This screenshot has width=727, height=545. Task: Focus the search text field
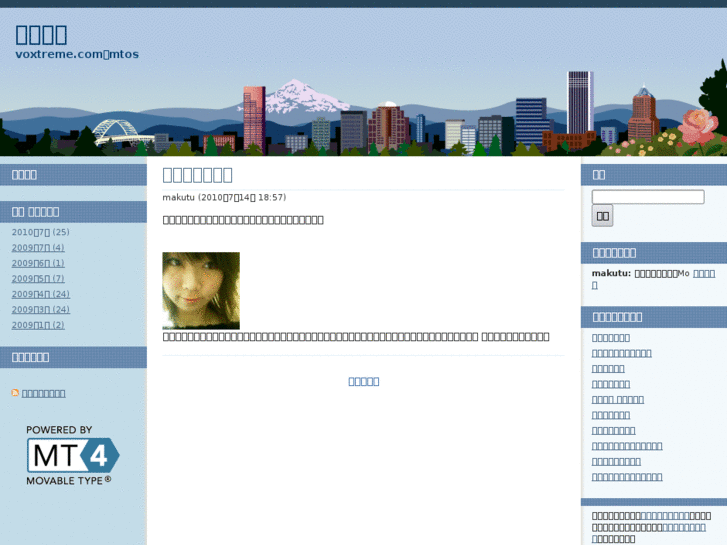click(648, 197)
